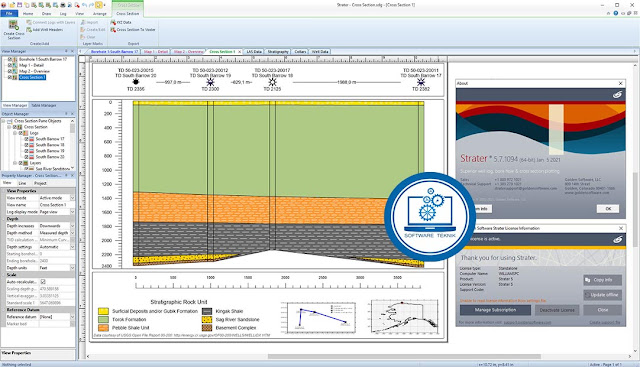Image resolution: width=640 pixels, height=367 pixels.
Task: Toggle visibility of South Barrow 18 log
Action: point(26,145)
